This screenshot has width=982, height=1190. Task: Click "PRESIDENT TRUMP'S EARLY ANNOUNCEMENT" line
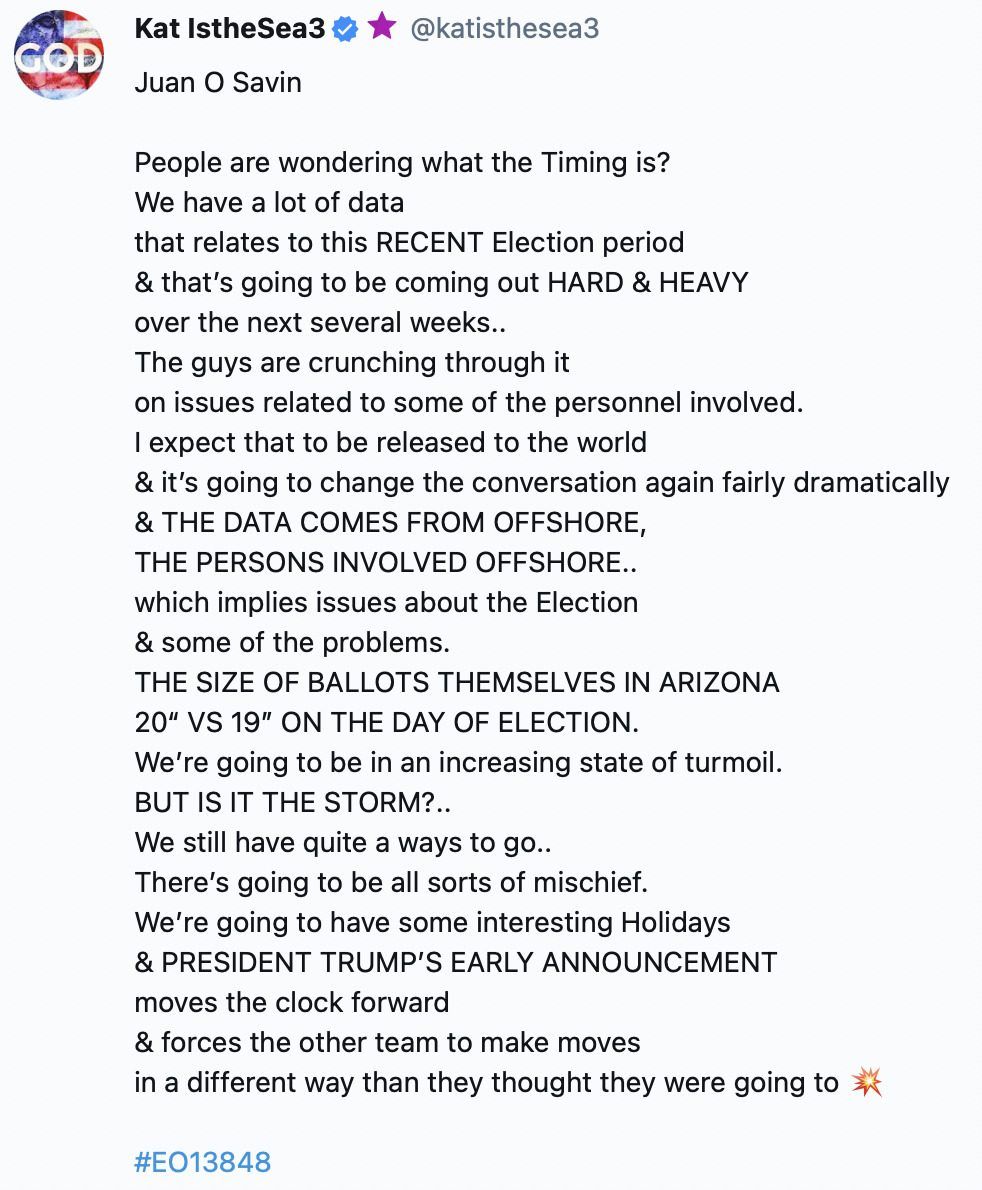coord(456,962)
